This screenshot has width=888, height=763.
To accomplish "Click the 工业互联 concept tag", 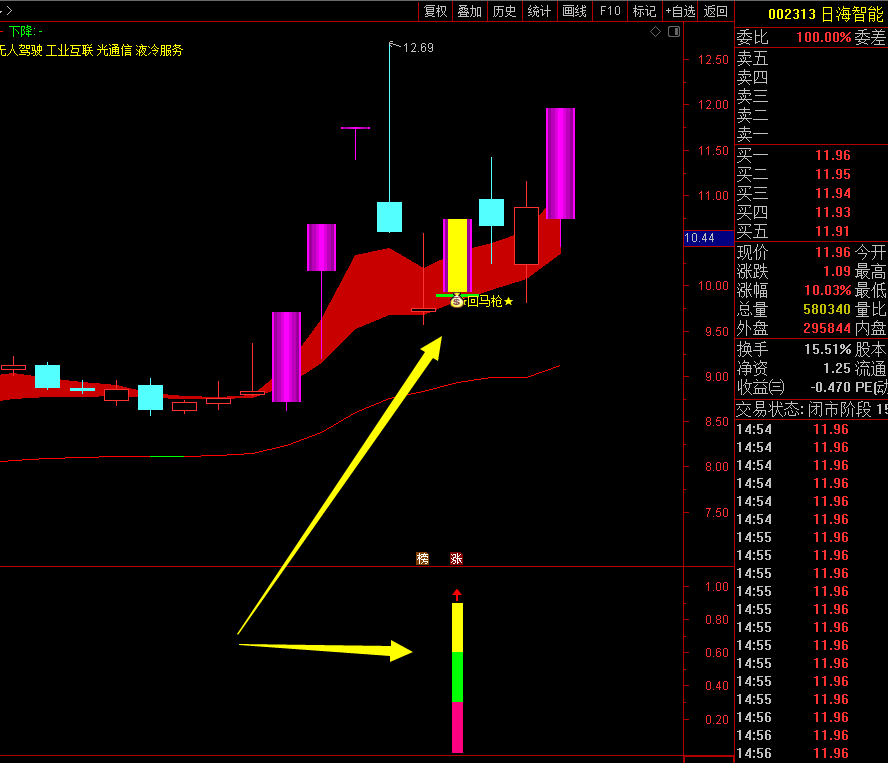I will (x=69, y=50).
